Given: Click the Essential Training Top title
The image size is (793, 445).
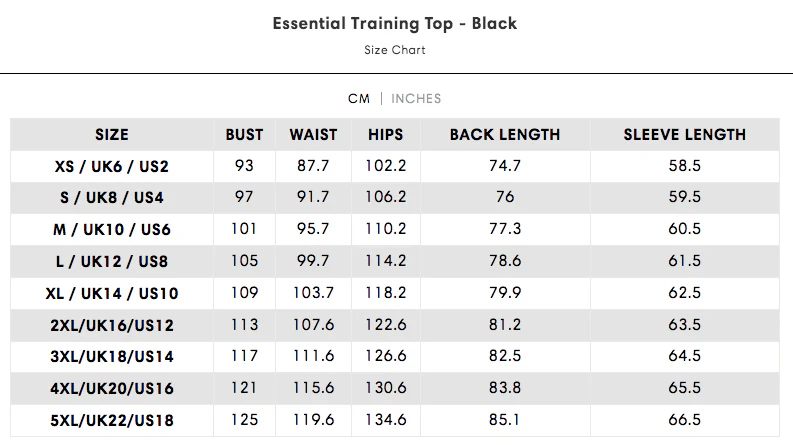Looking at the screenshot, I should click(395, 23).
